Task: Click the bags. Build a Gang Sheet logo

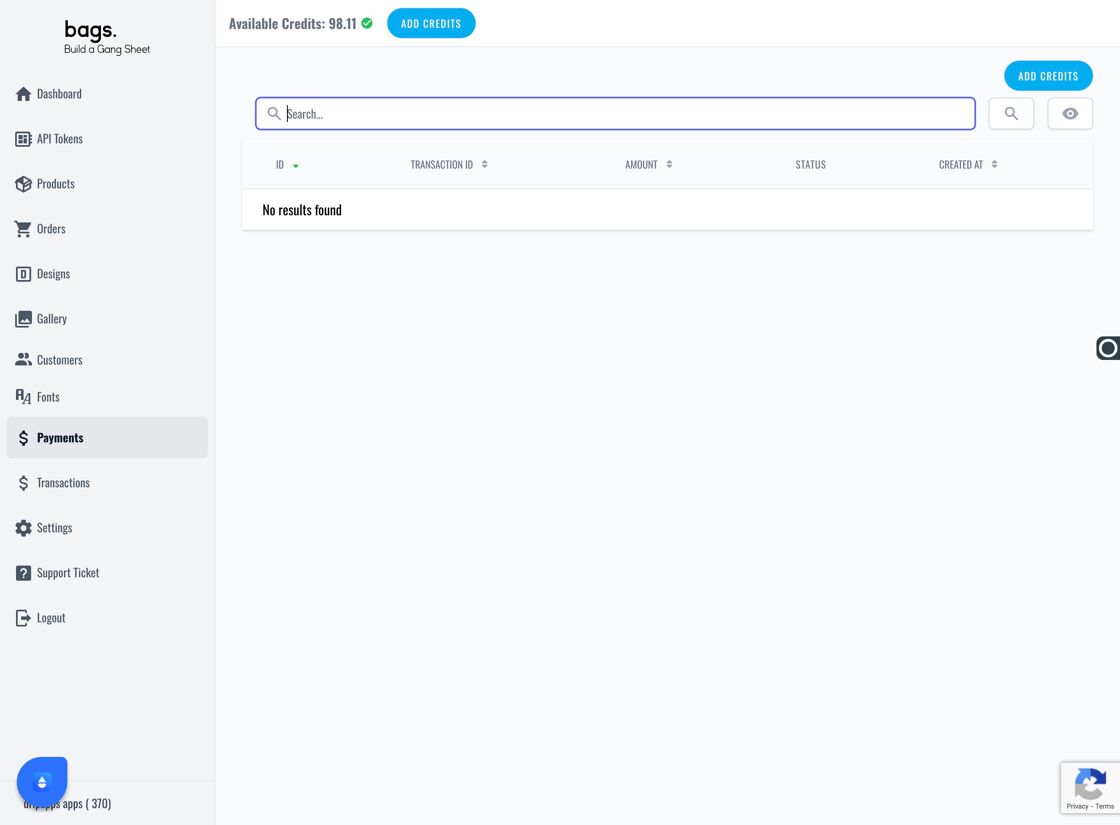Action: [x=107, y=37]
